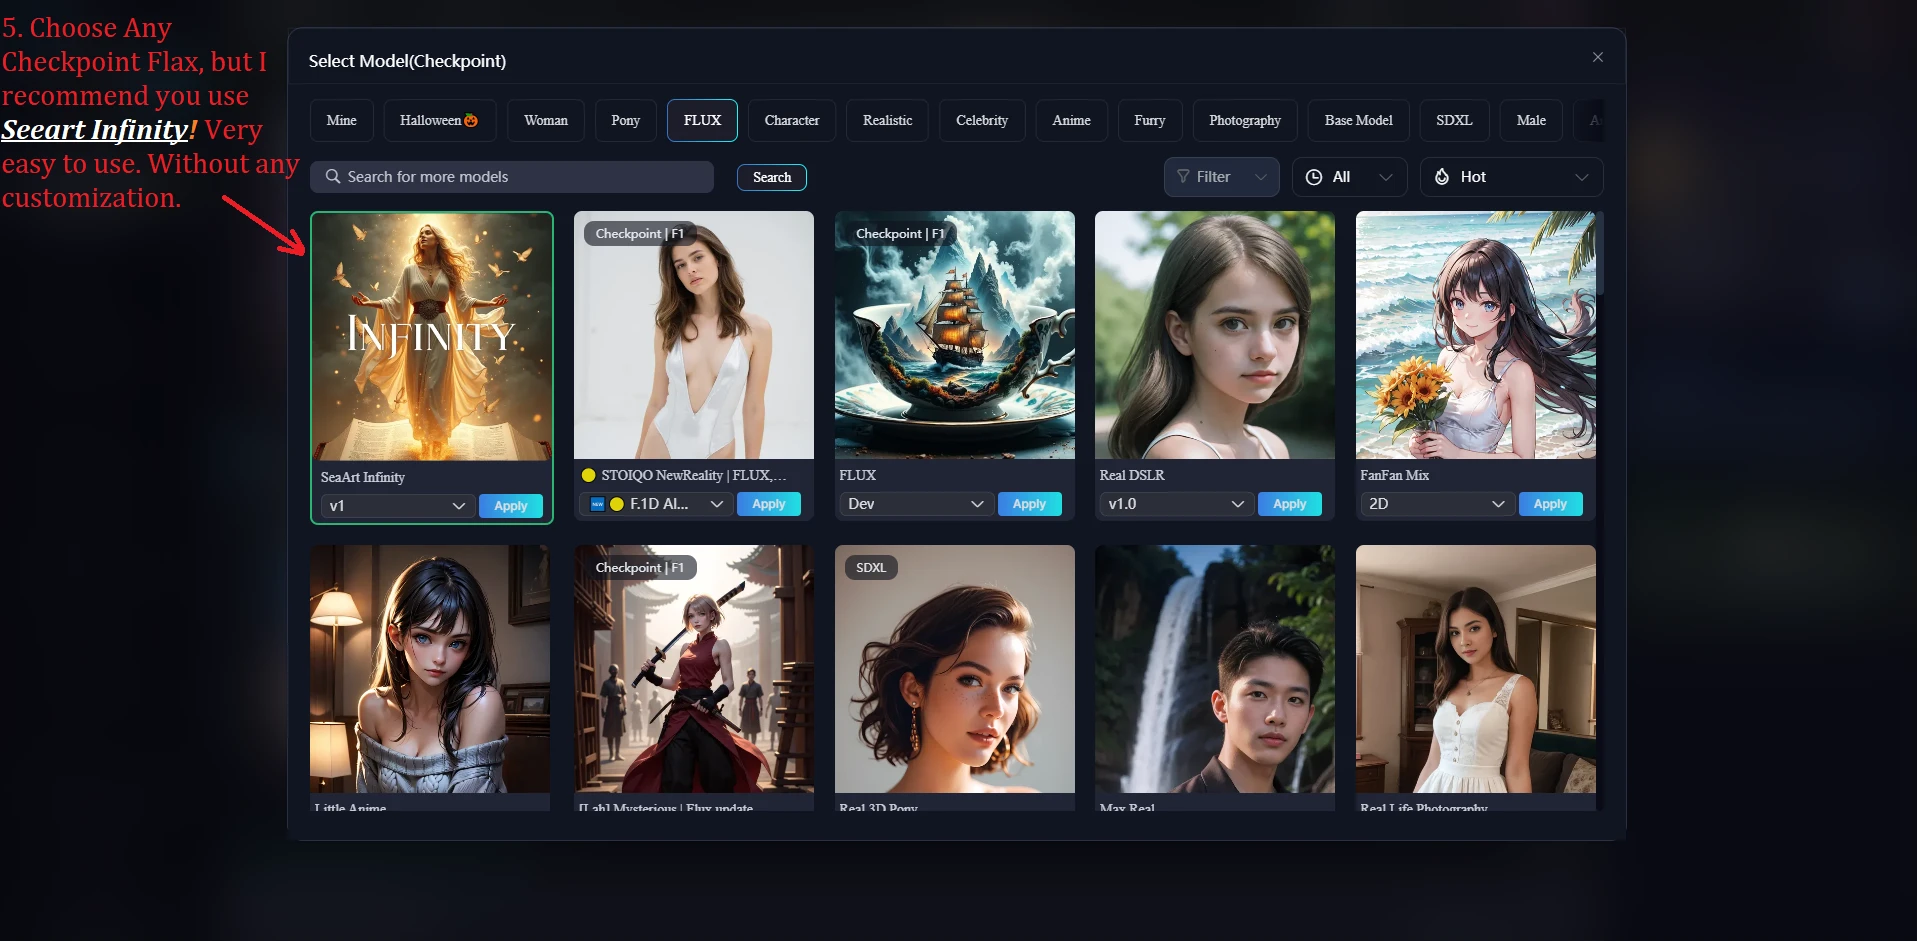
Task: Expand SeaArt Infinity v1 version dropdown
Action: tap(397, 506)
